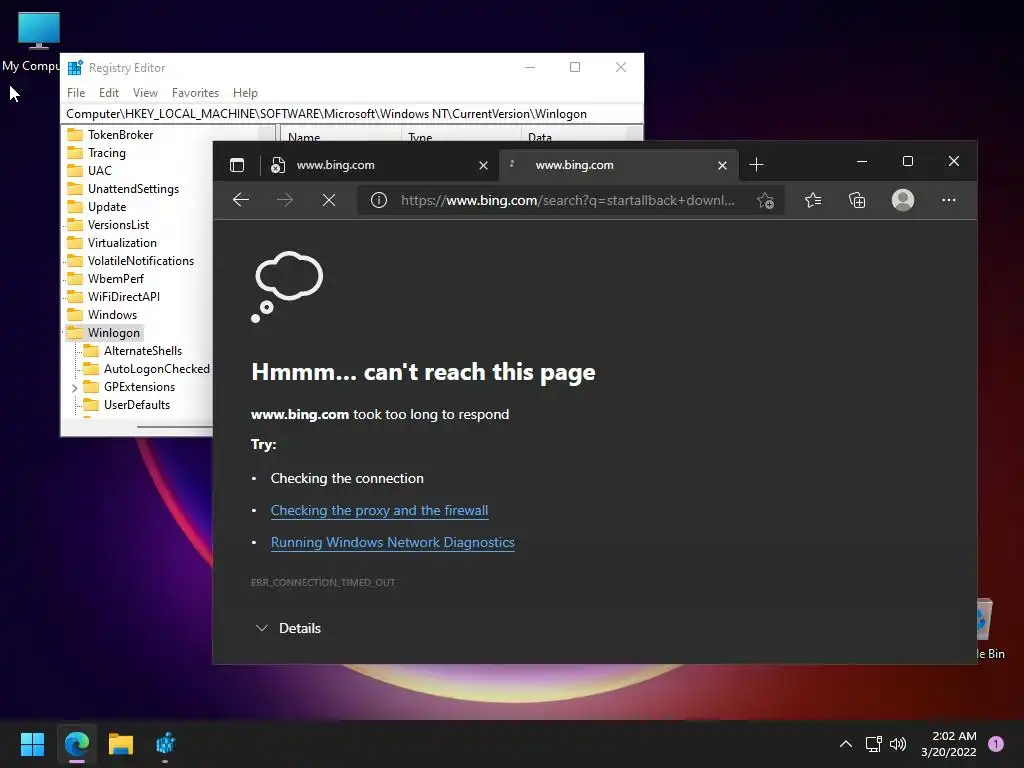The image size is (1024, 768).
Task: Select the GPExtensions subkey under Winlogon
Action: click(139, 387)
